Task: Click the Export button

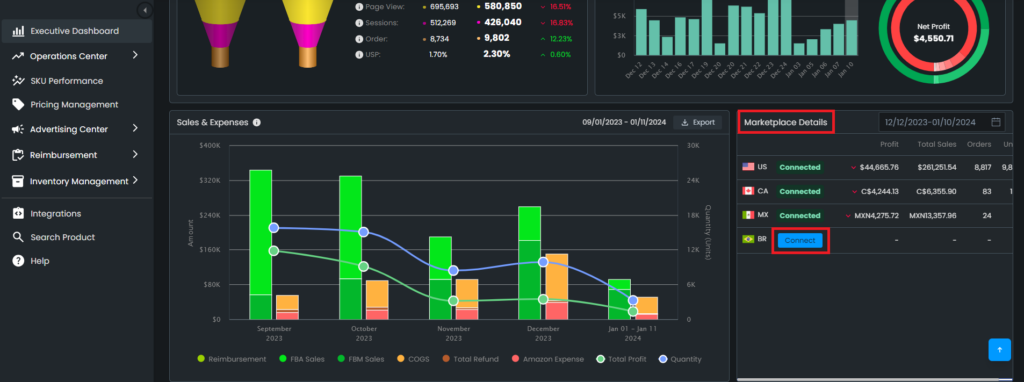Action: (697, 122)
